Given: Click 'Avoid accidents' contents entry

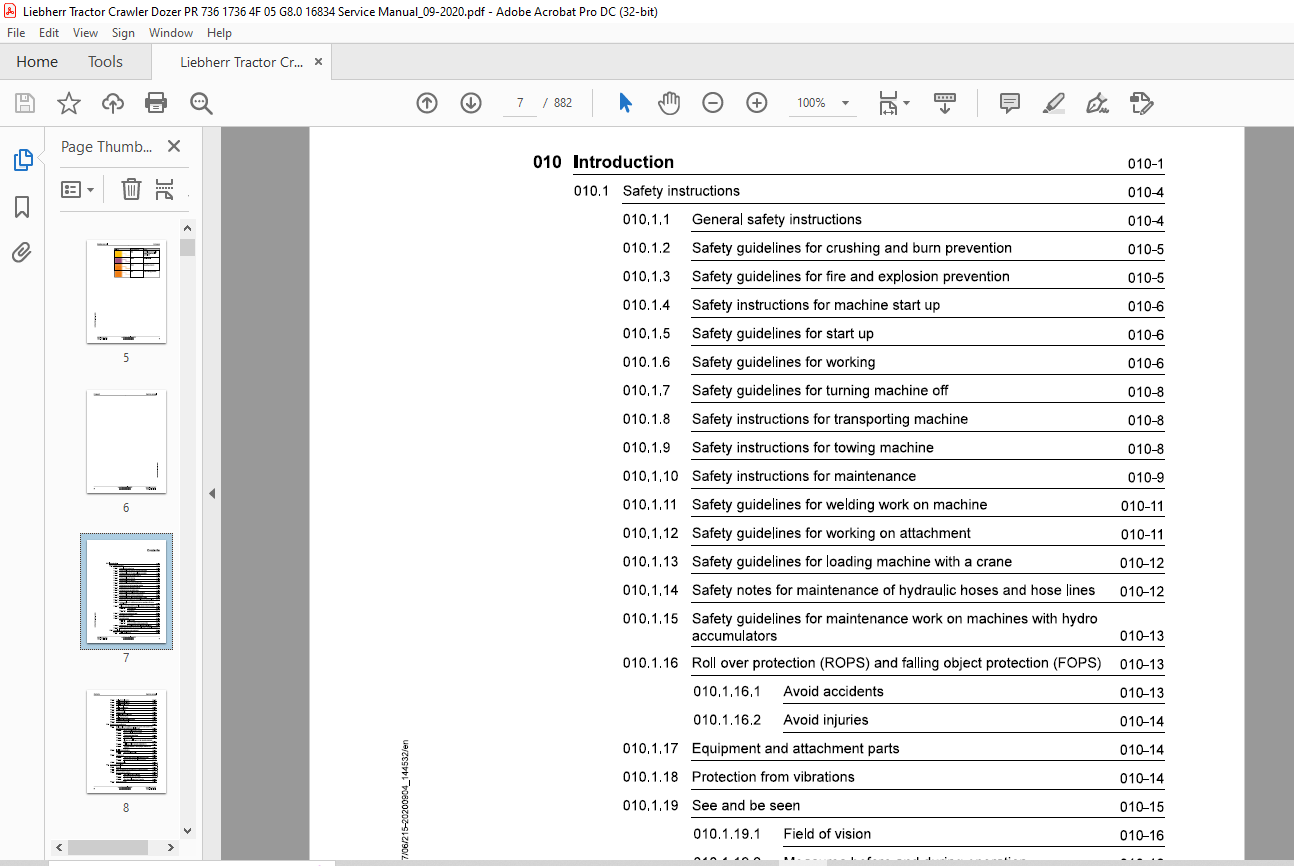Looking at the screenshot, I should (833, 691).
